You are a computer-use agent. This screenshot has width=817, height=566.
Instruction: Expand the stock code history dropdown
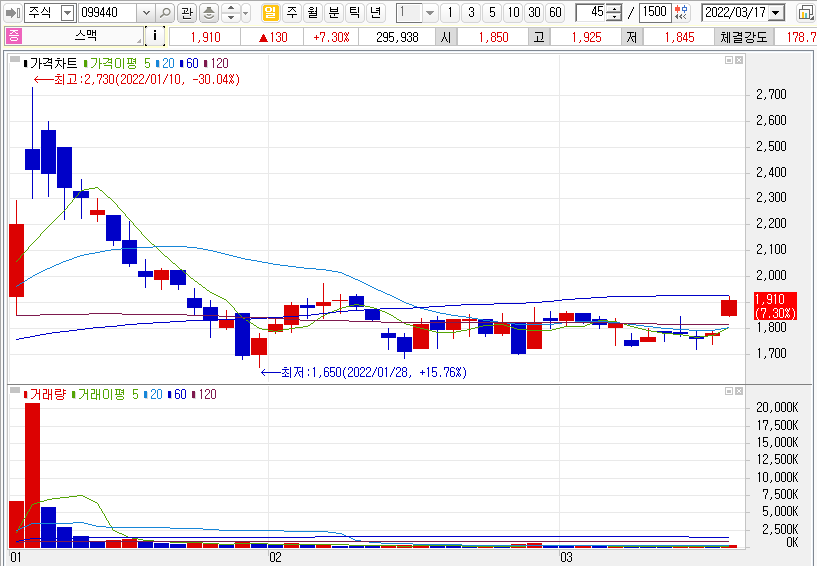click(x=146, y=13)
